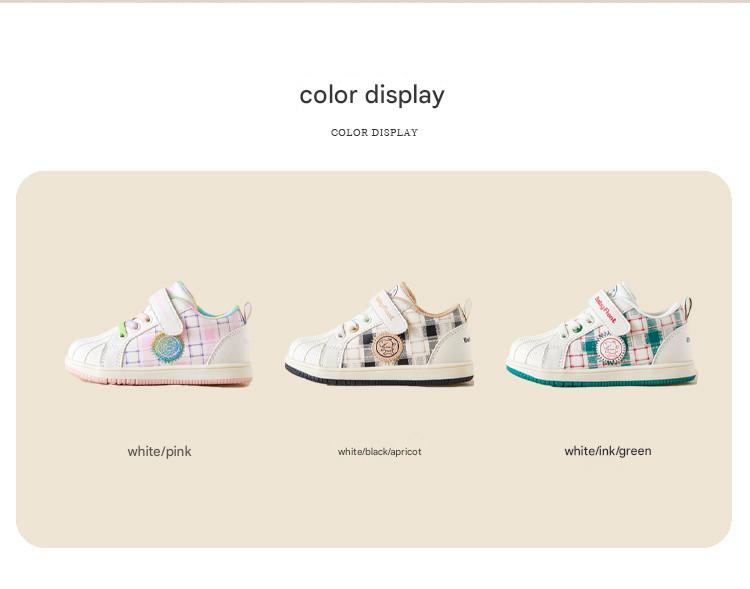Click the rainbow round badge on pink shoe
The image size is (750, 589).
point(168,347)
